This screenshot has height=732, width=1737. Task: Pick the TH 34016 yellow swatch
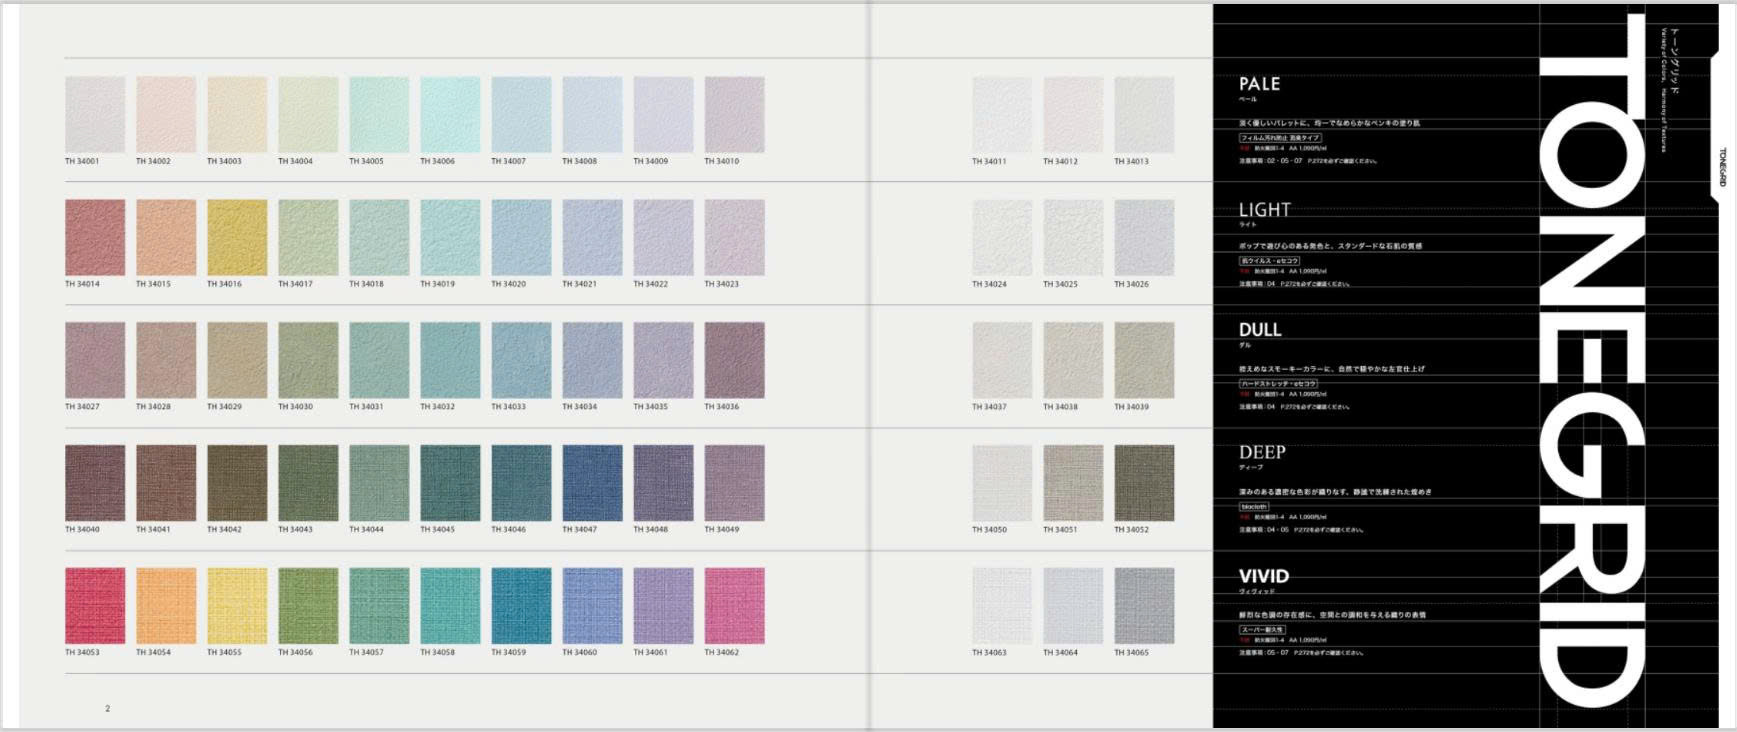[x=237, y=237]
